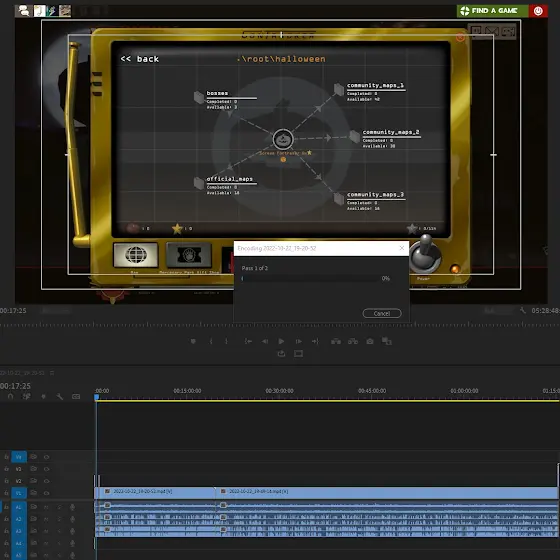The height and width of the screenshot is (560, 560).
Task: Toggle A2 track targeting button
Action: click(x=19, y=519)
